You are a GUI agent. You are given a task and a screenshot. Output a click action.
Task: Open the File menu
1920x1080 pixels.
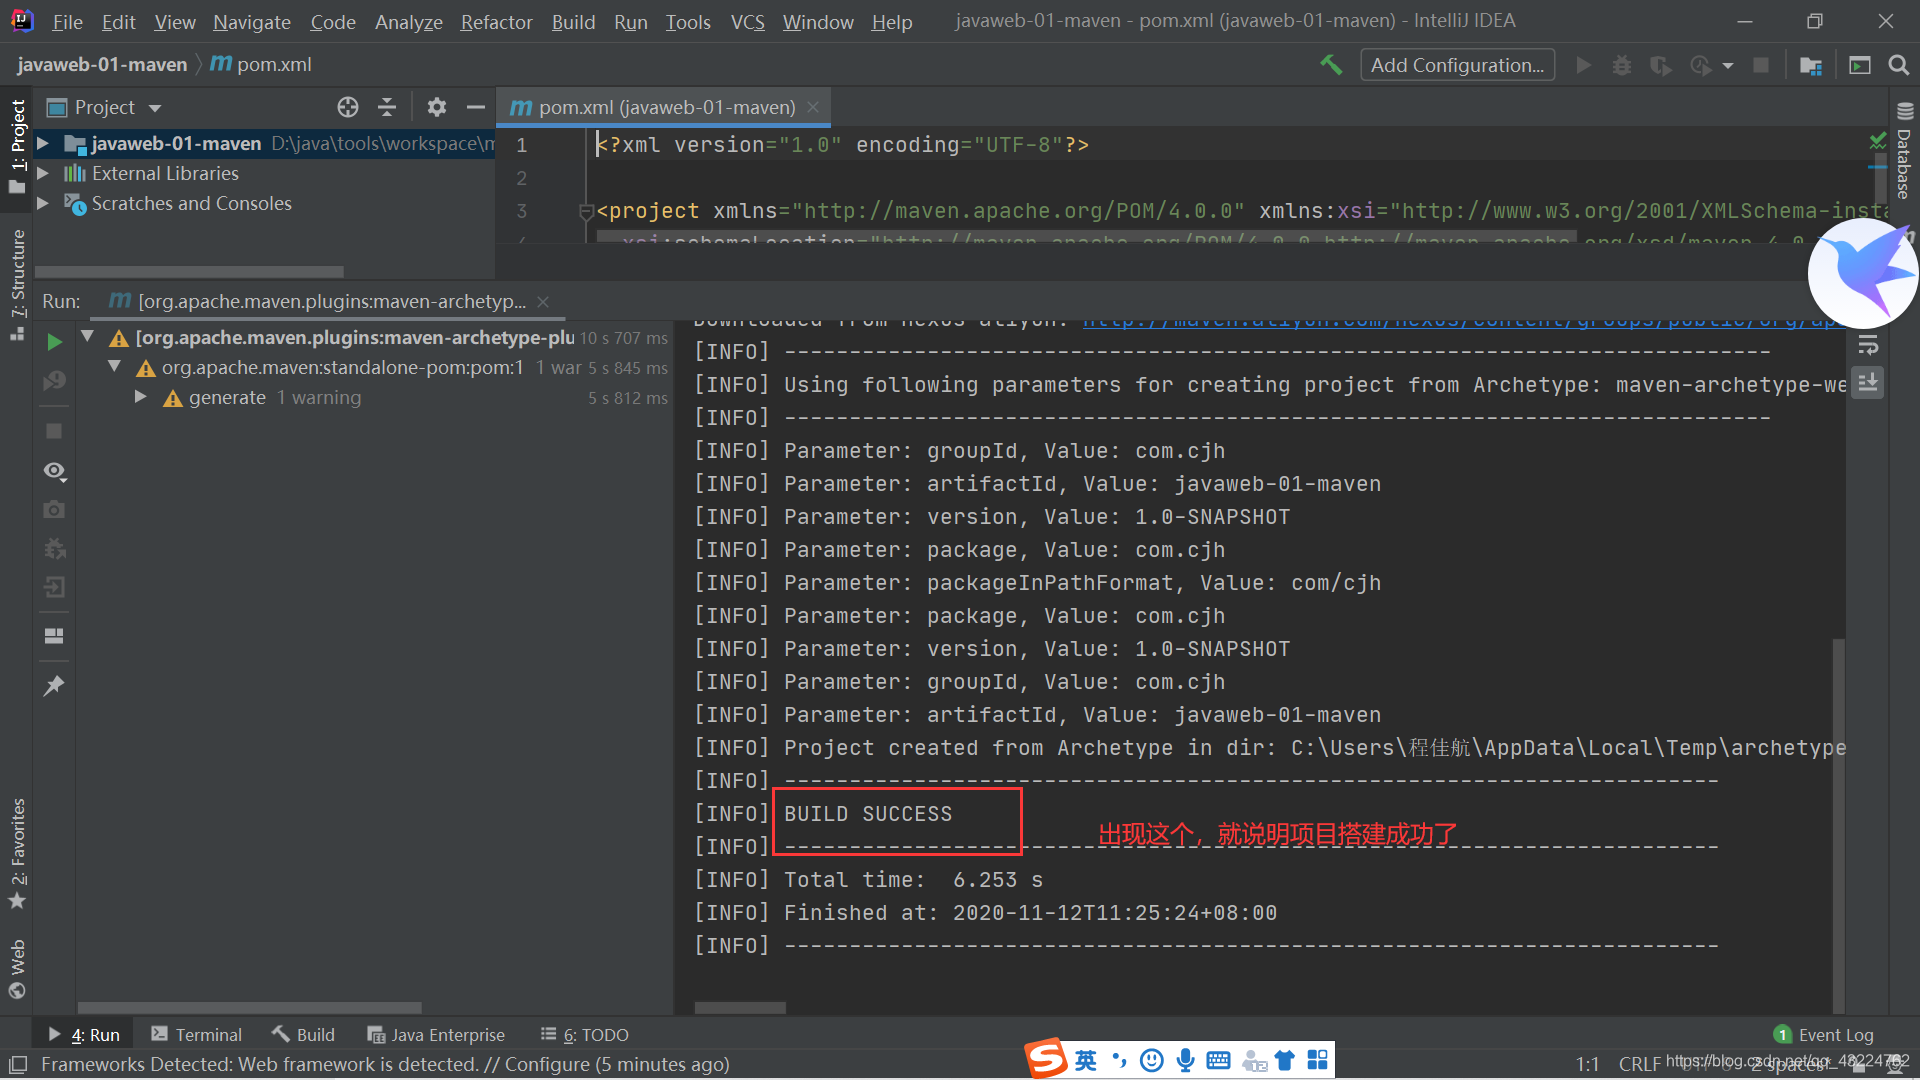pos(67,21)
